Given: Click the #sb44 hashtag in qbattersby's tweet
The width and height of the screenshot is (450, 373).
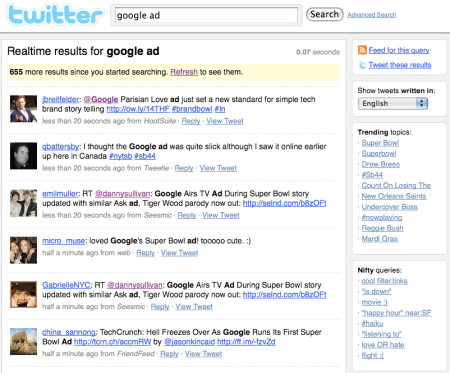Looking at the screenshot, I should pyautogui.click(x=145, y=156).
